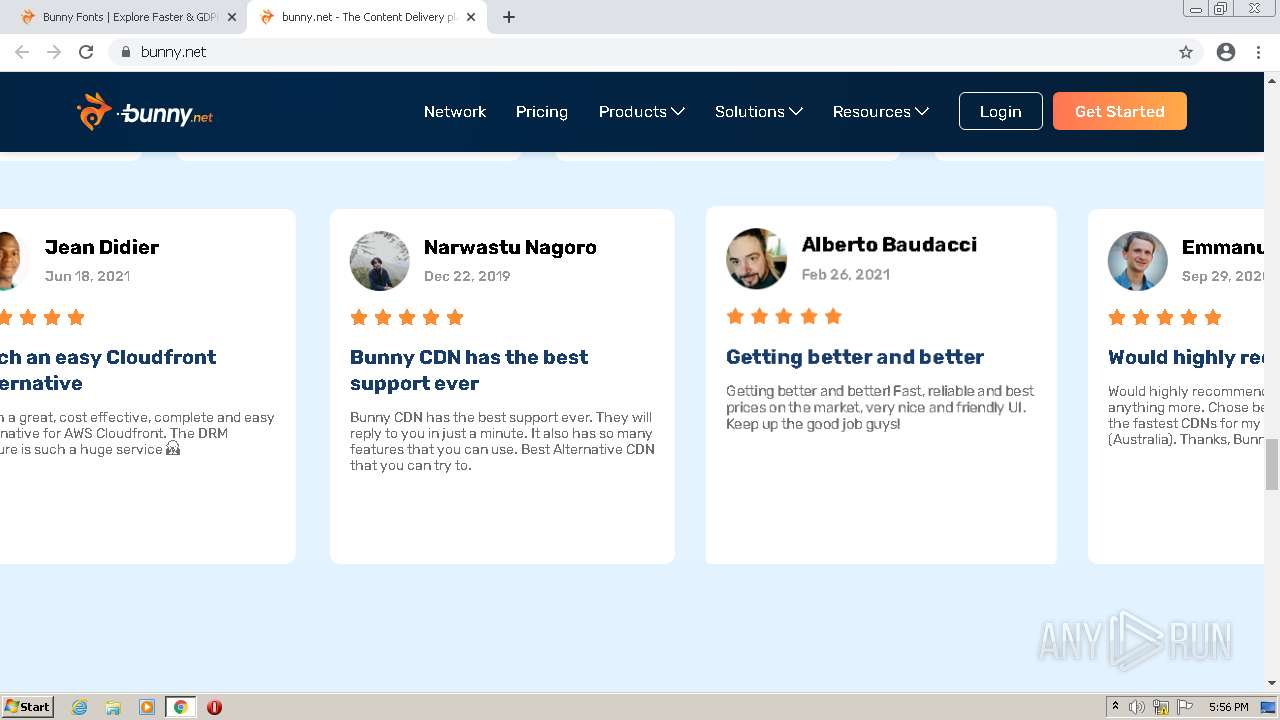Click the last star in Jean Didier's rating
Screen dimensions: 1280x720
point(76,318)
